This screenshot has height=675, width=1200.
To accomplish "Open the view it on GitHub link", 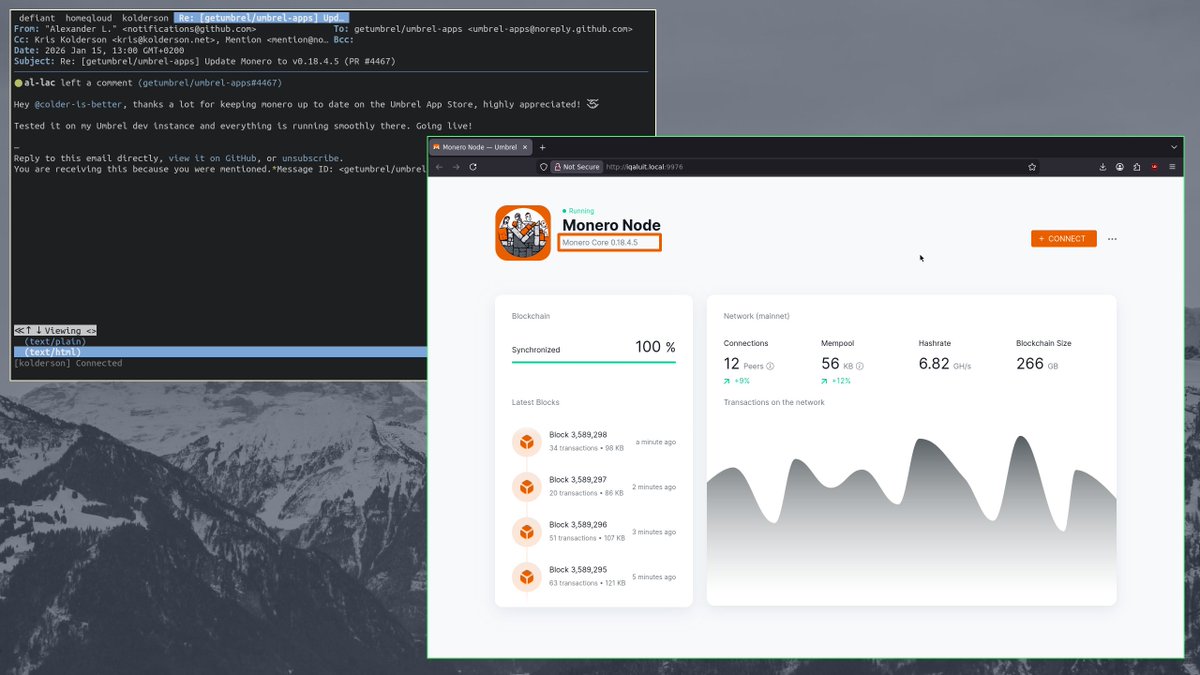I will (211, 158).
